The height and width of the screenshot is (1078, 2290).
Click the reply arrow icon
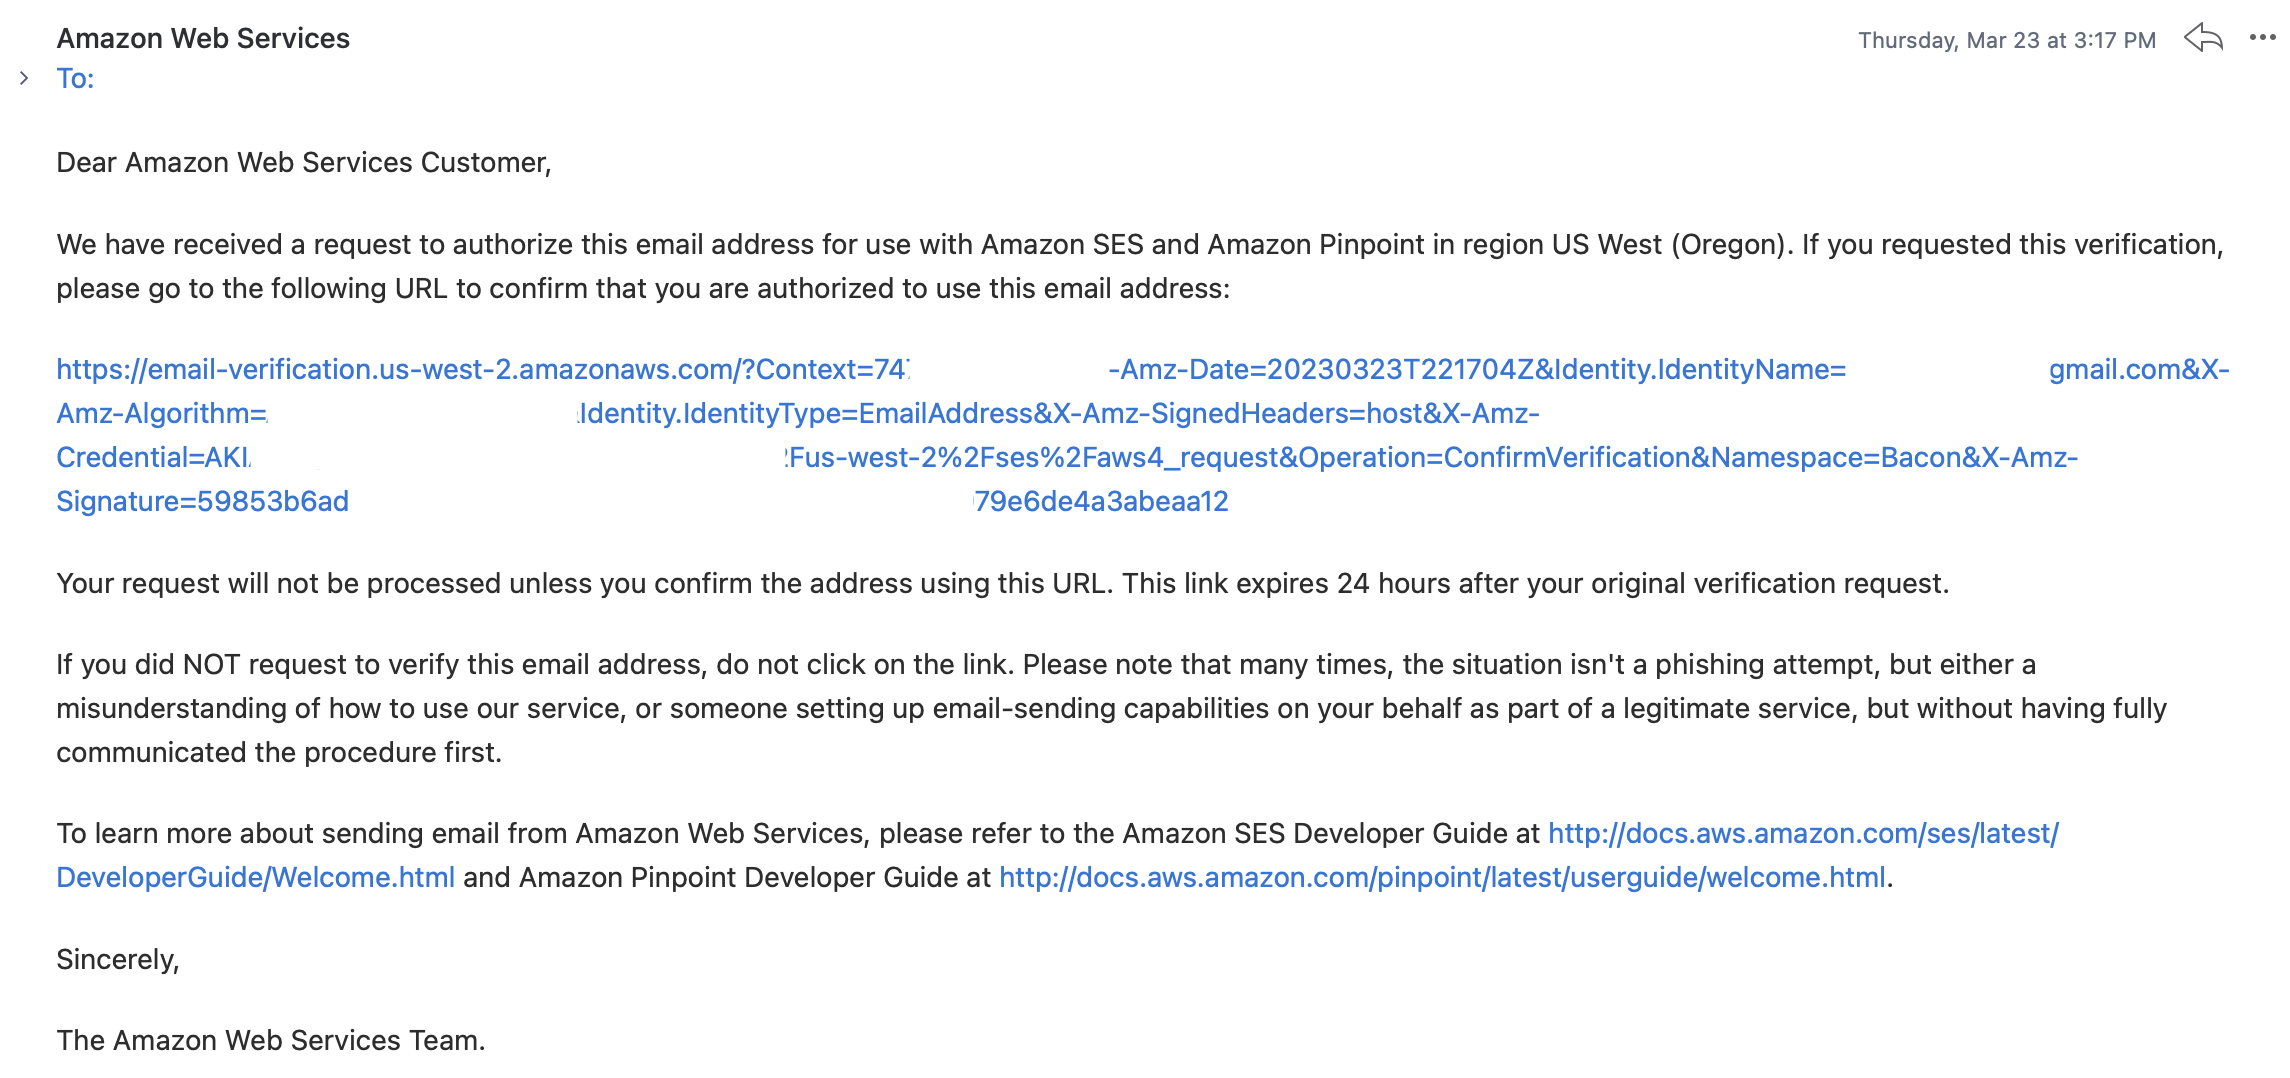point(2203,39)
